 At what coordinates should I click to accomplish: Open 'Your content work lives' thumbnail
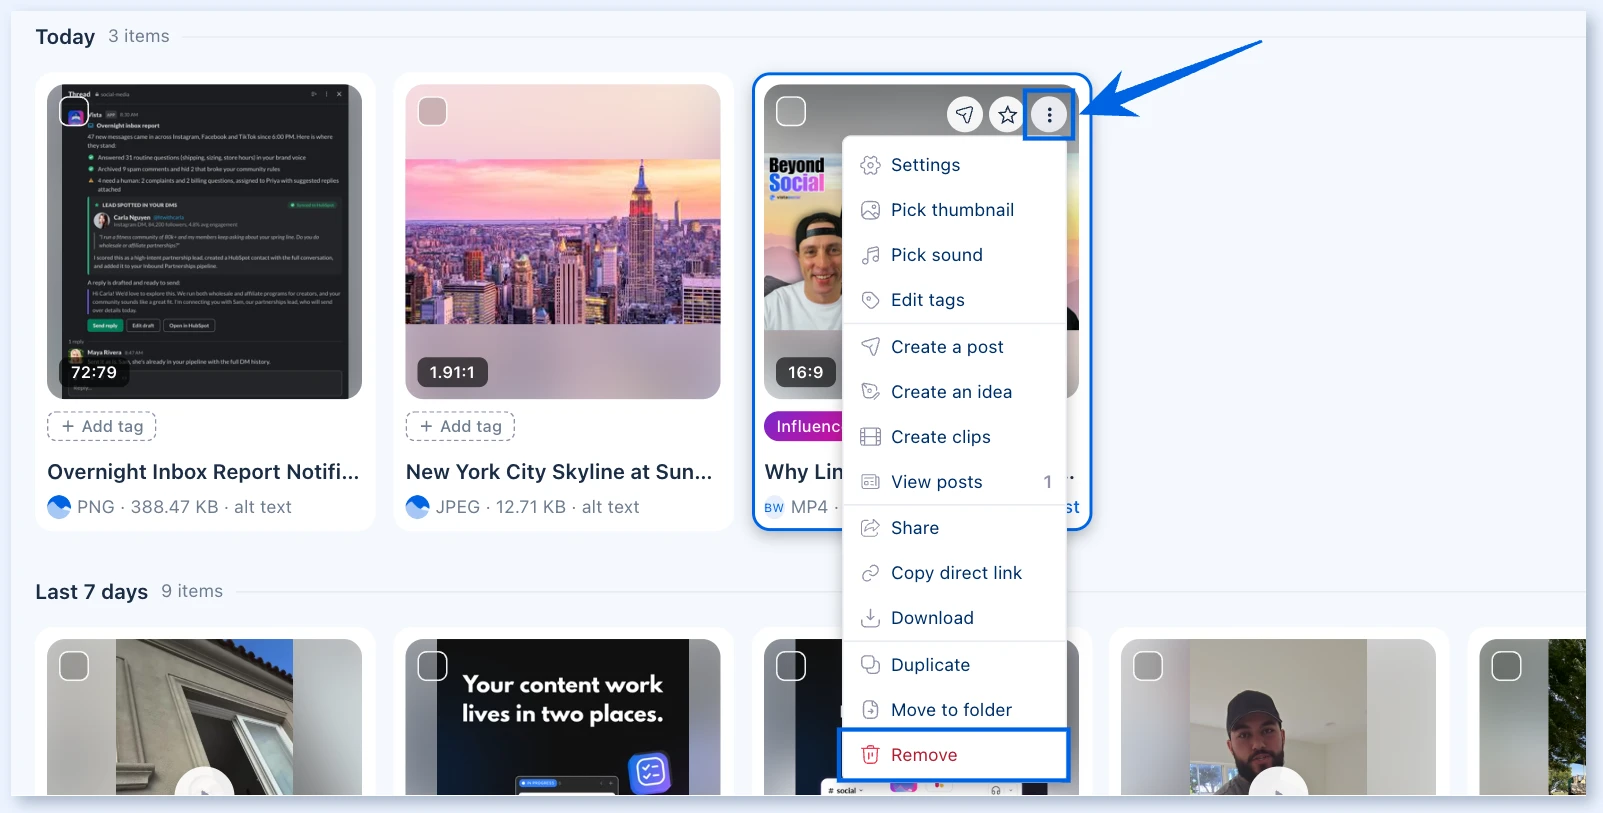(x=563, y=717)
